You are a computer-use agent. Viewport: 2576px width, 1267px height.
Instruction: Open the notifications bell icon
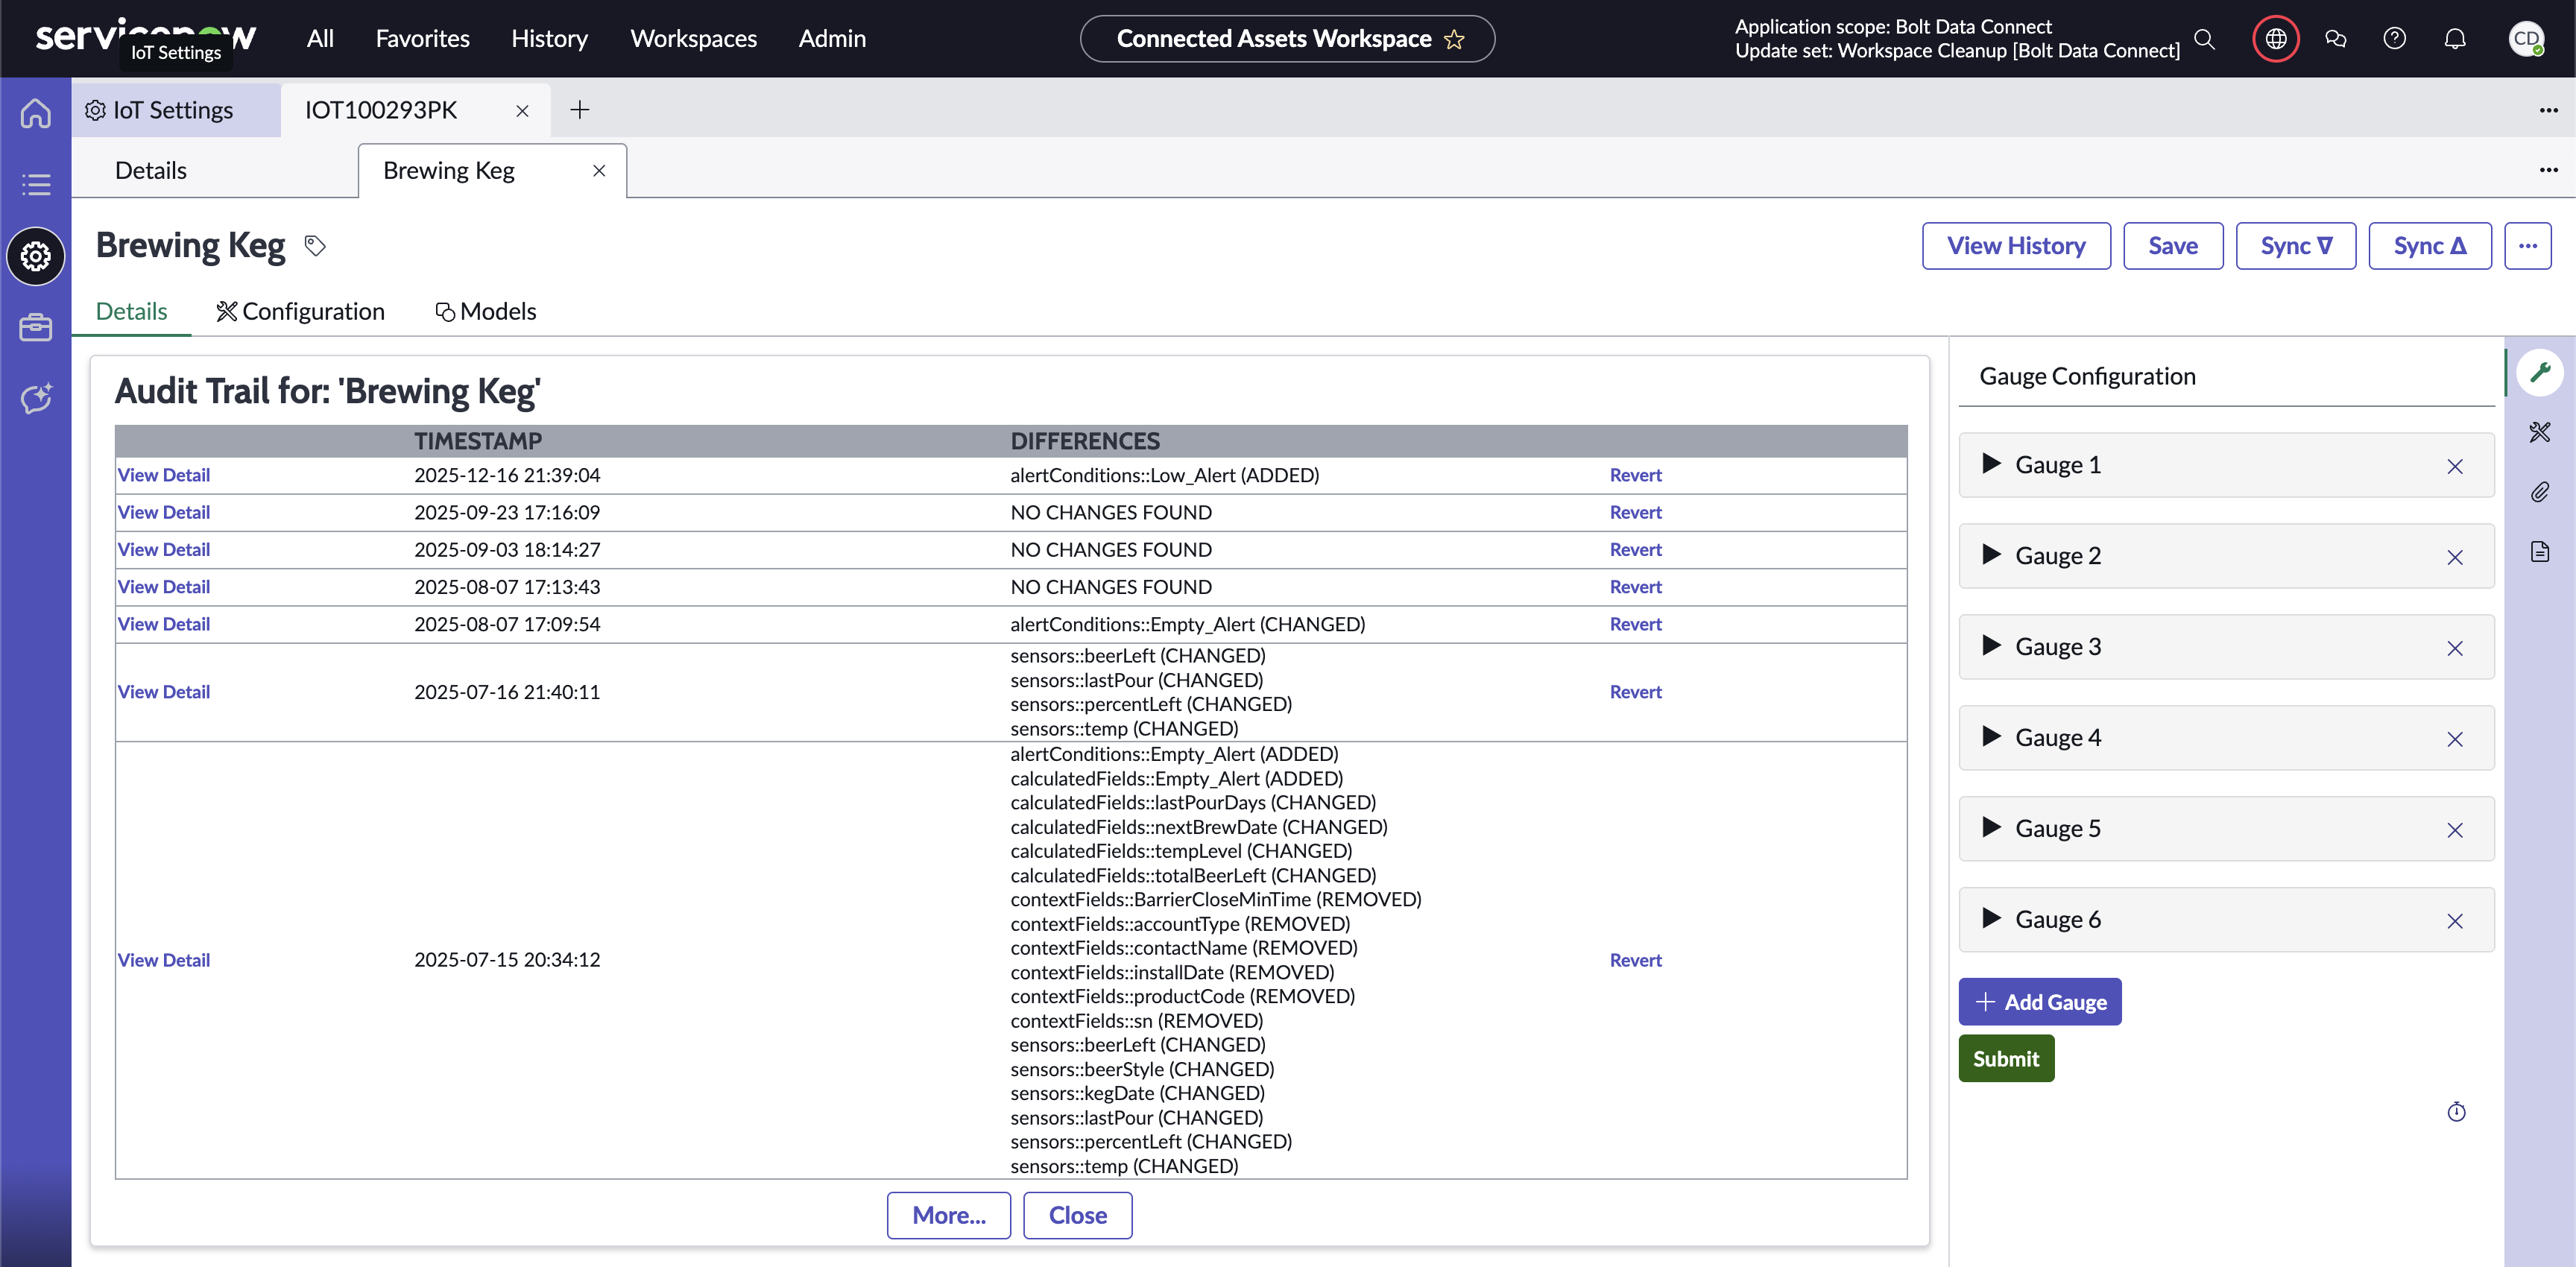coord(2454,39)
